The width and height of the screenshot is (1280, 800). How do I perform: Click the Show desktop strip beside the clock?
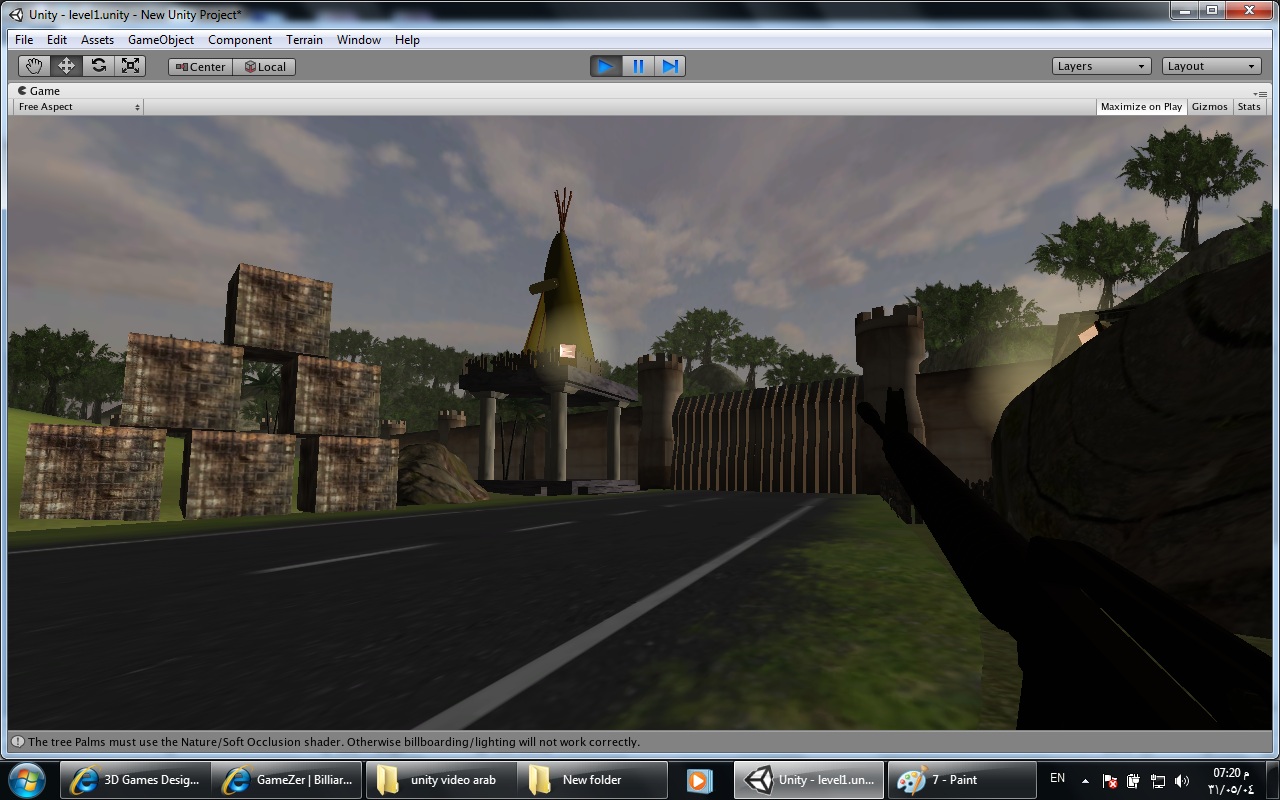click(x=1272, y=780)
